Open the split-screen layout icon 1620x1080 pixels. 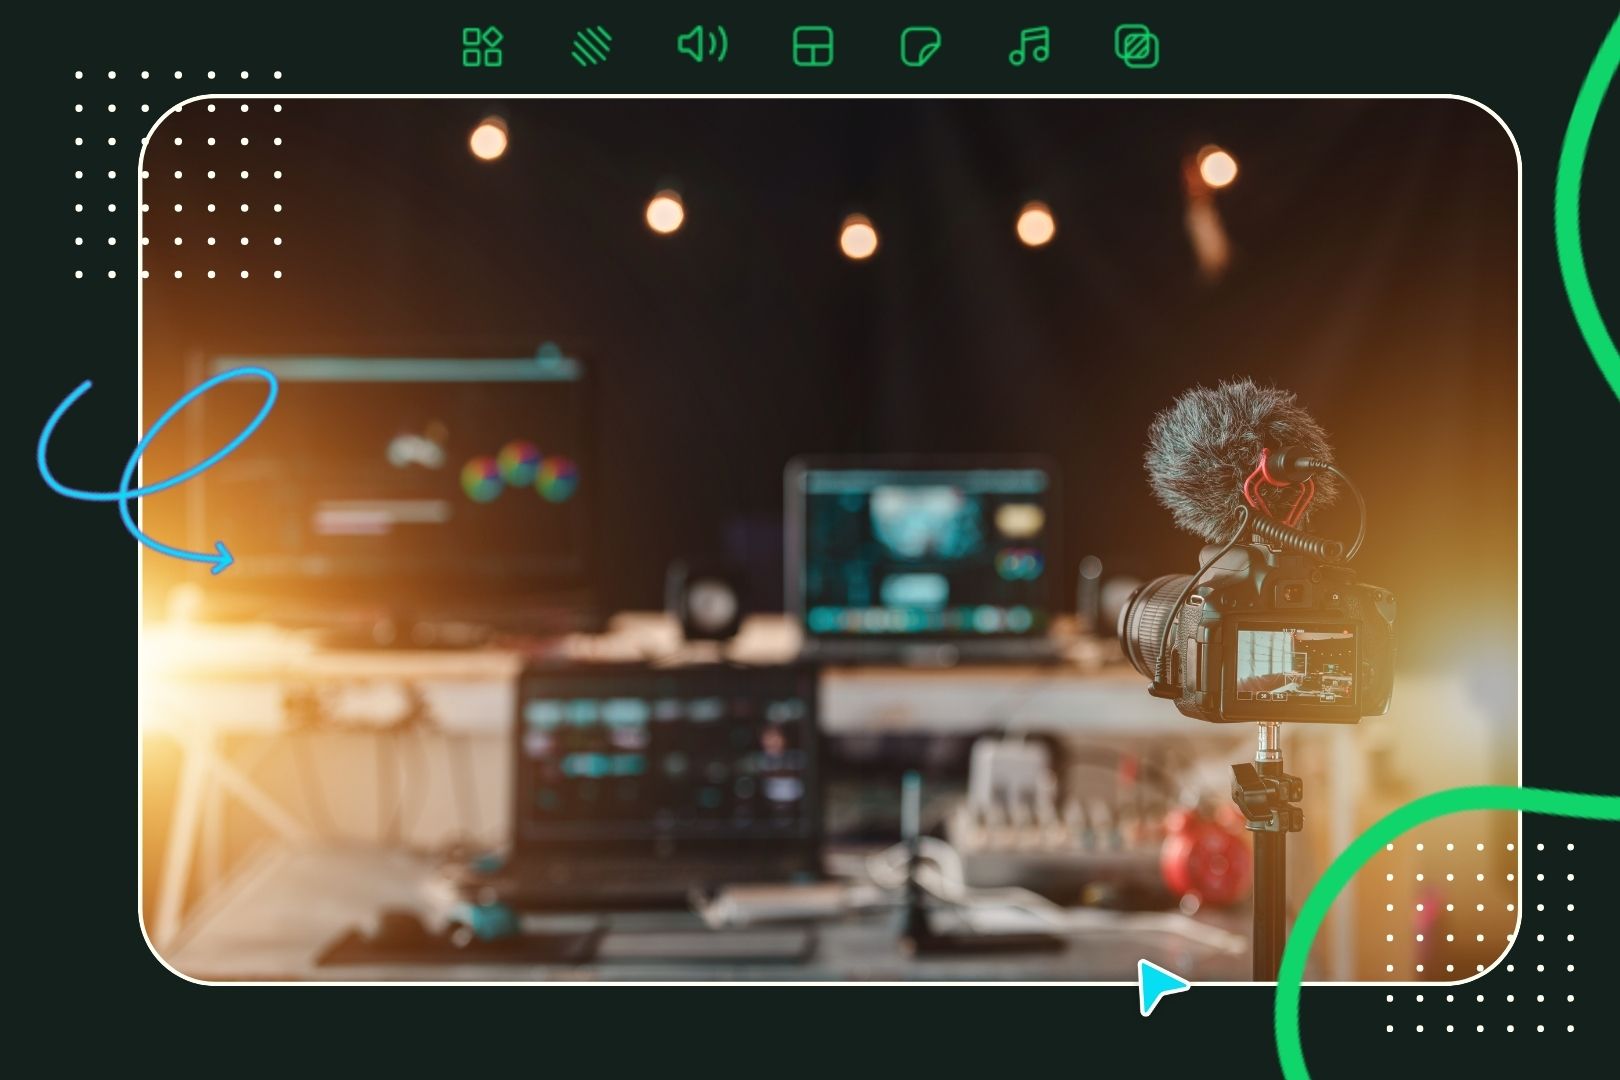click(812, 47)
